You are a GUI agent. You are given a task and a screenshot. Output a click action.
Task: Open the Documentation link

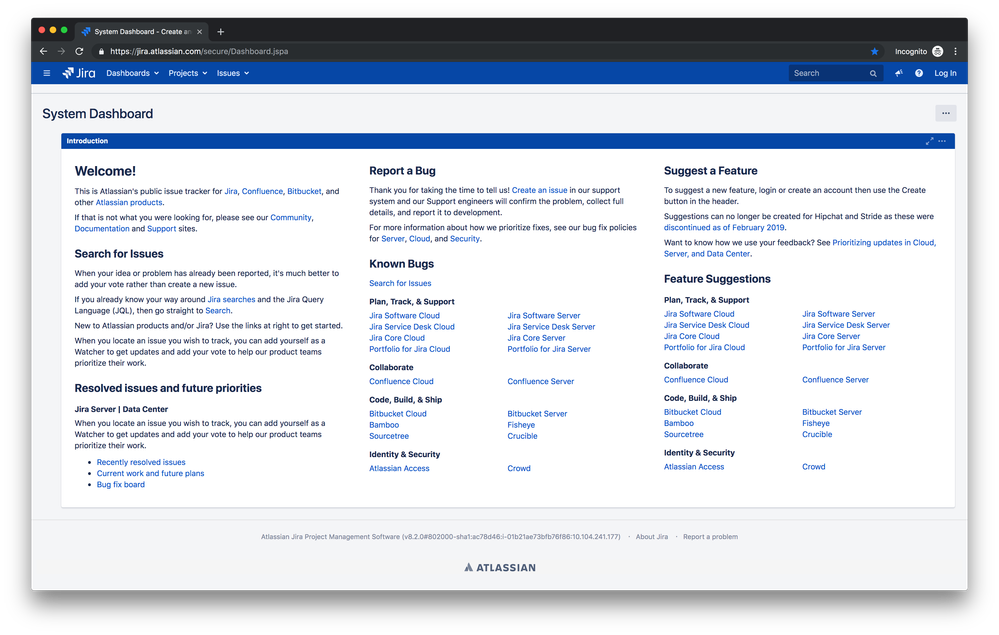[x=102, y=229]
